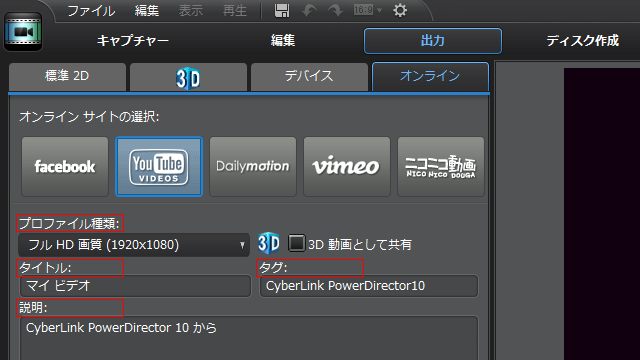Click the タイトル field containing マイ ビデオ

(x=135, y=286)
